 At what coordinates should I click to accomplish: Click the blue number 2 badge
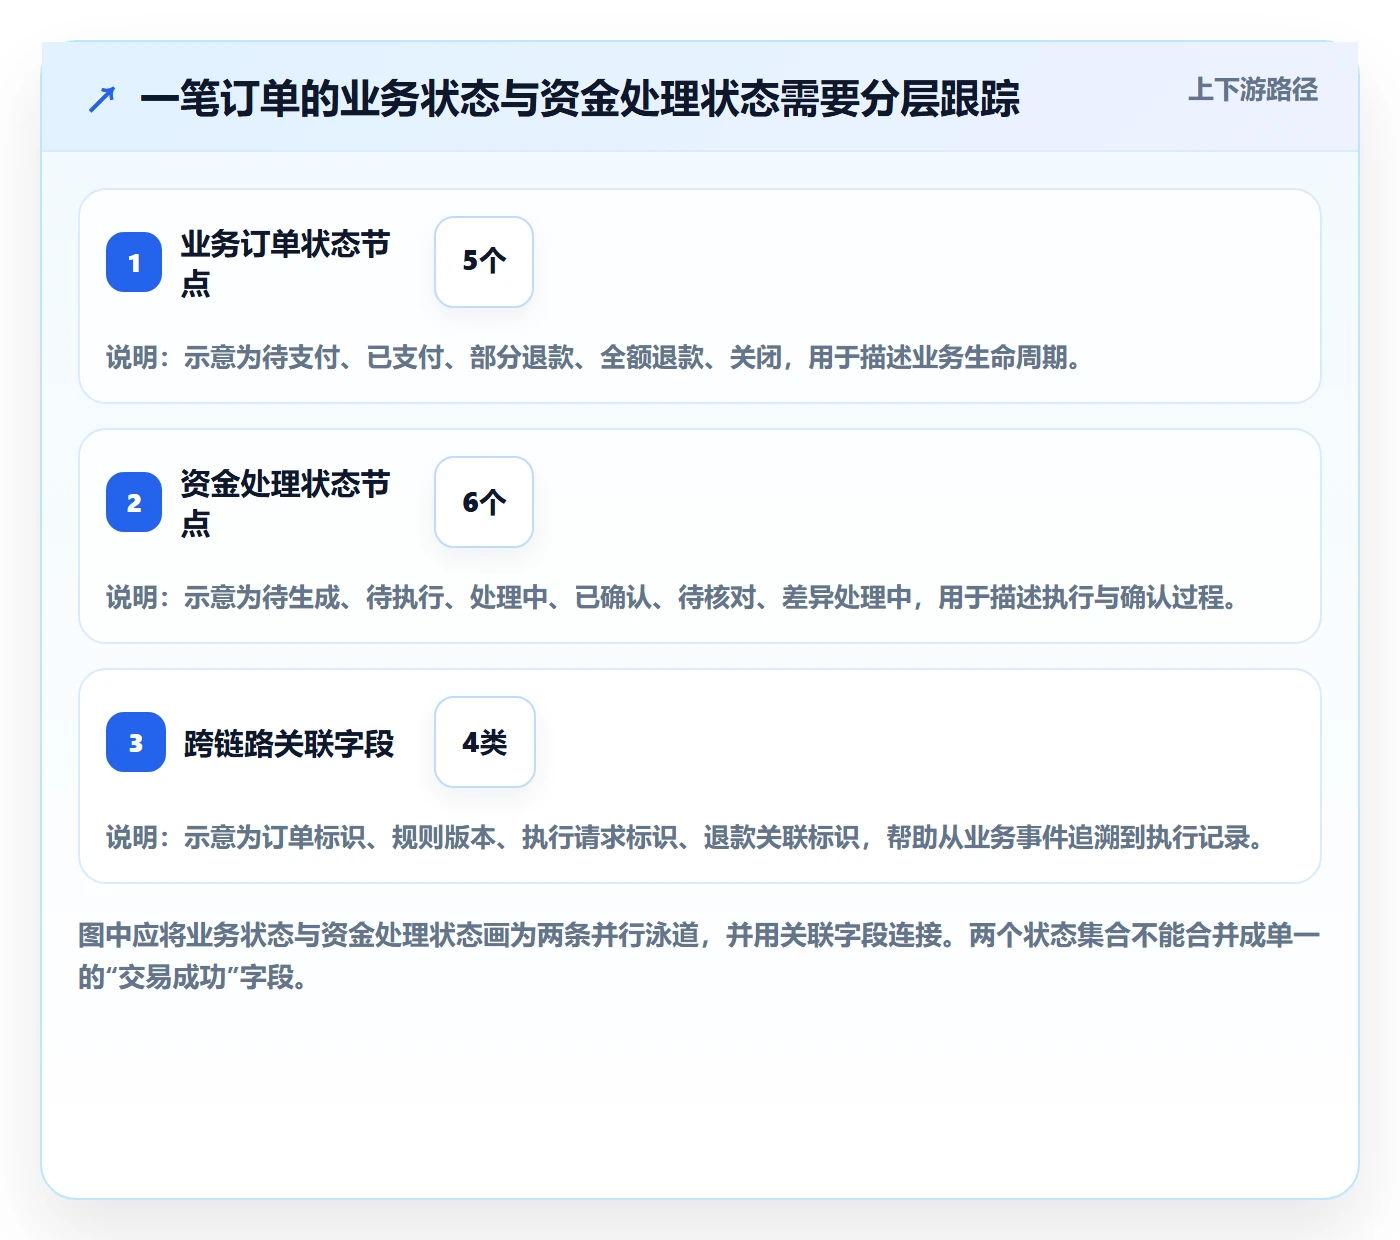(134, 502)
